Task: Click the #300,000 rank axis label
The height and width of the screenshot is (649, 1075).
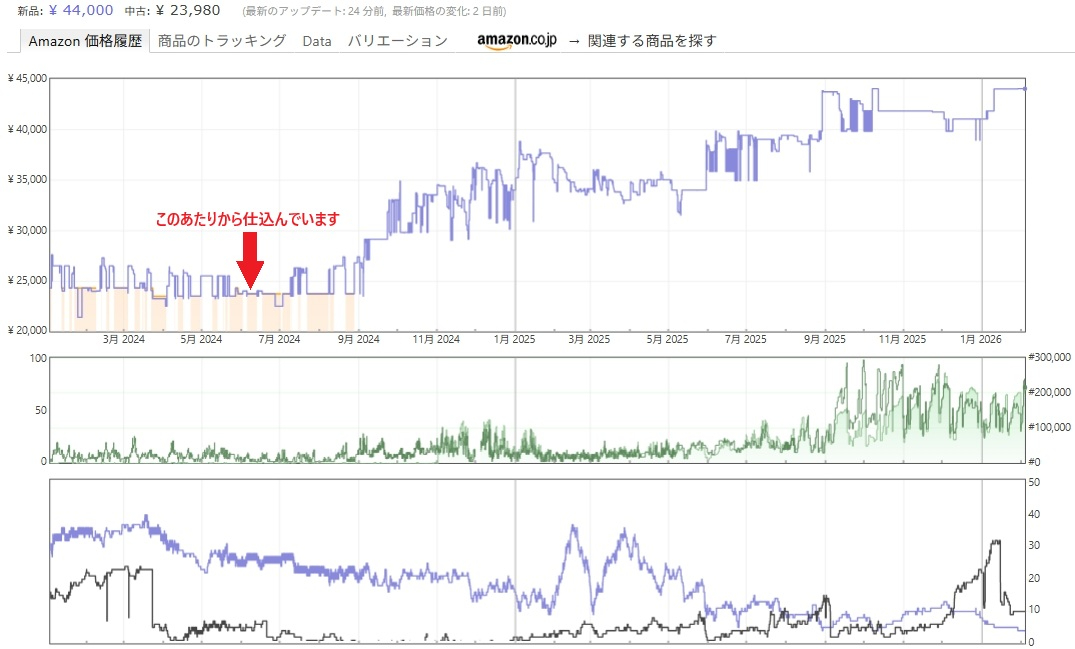Action: tap(1050, 357)
